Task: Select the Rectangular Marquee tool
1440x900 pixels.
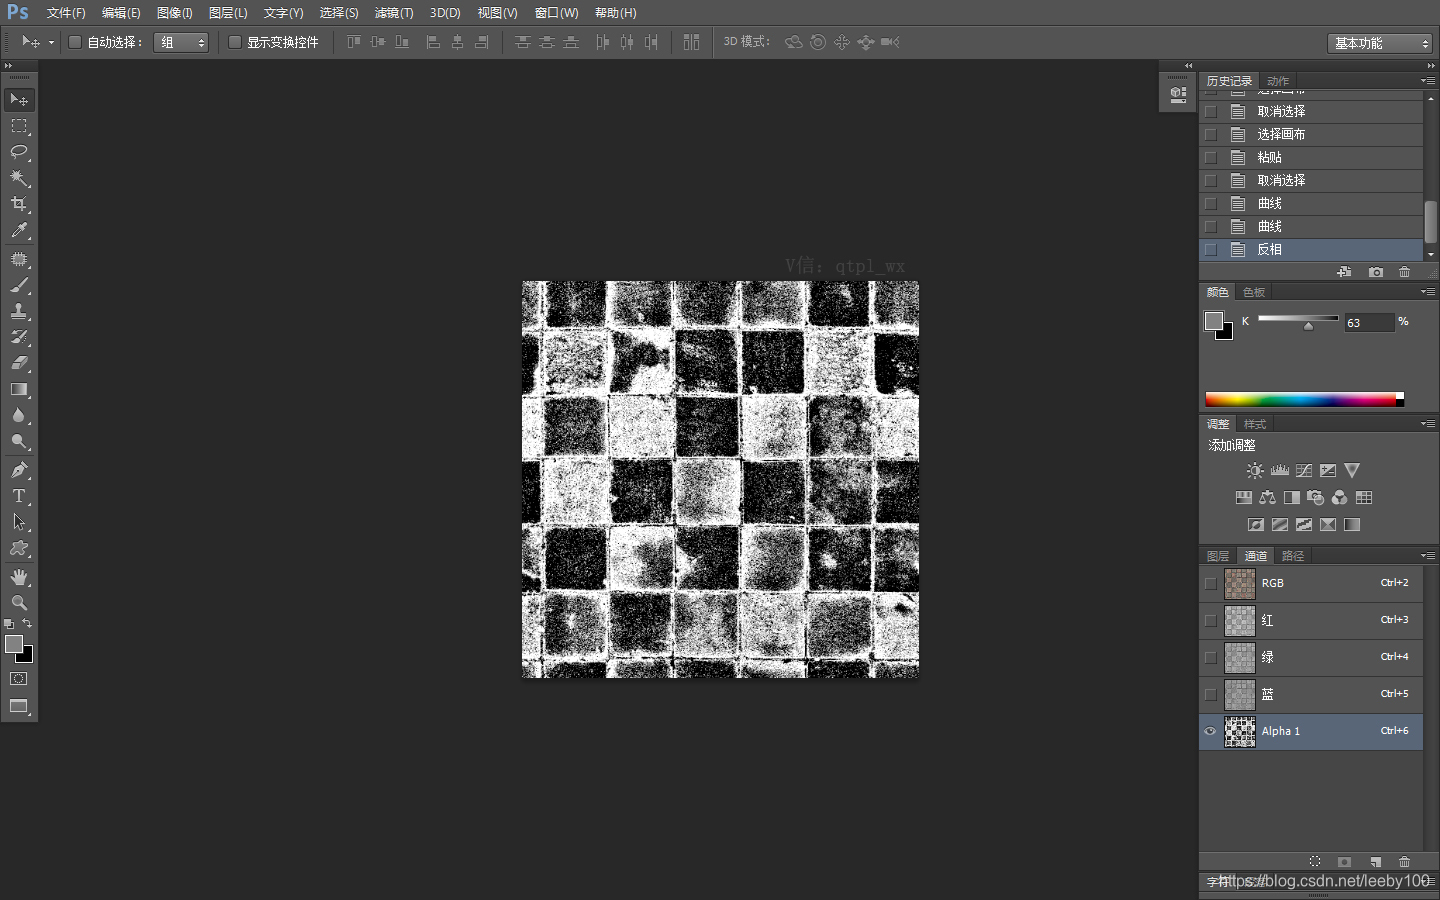Action: click(19, 126)
